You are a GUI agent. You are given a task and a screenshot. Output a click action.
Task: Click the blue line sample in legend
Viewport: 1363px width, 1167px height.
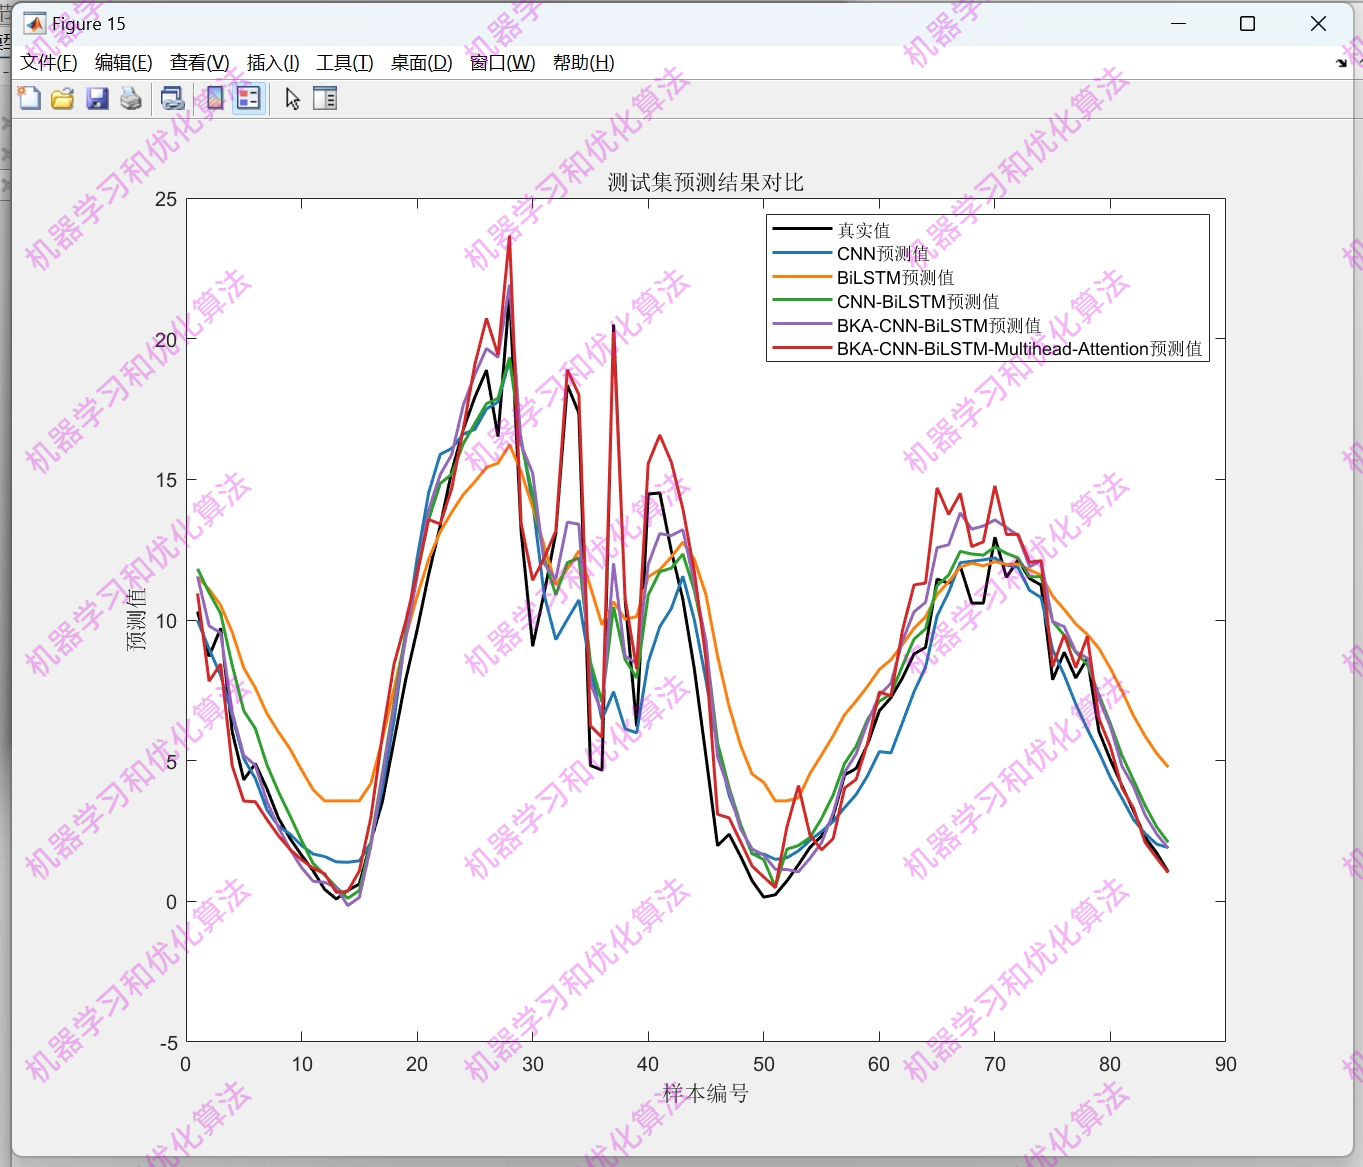802,253
